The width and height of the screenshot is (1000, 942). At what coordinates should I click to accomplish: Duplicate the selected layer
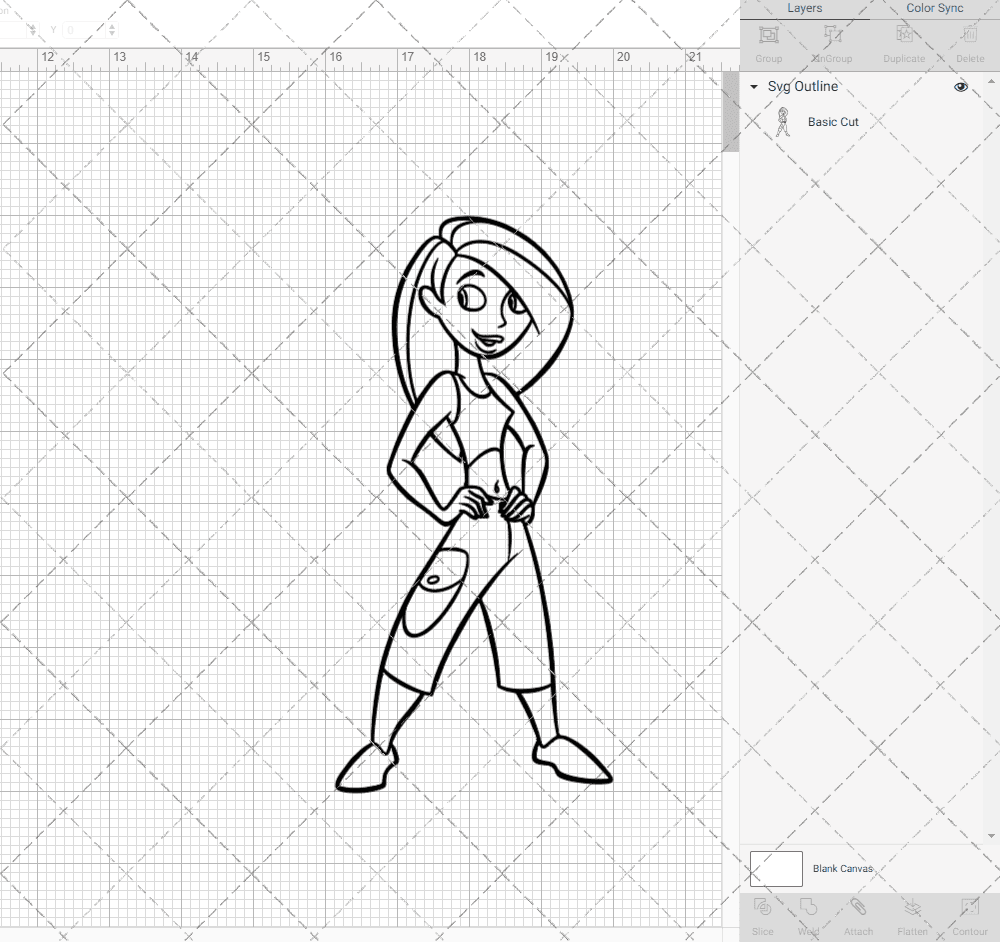coord(903,42)
